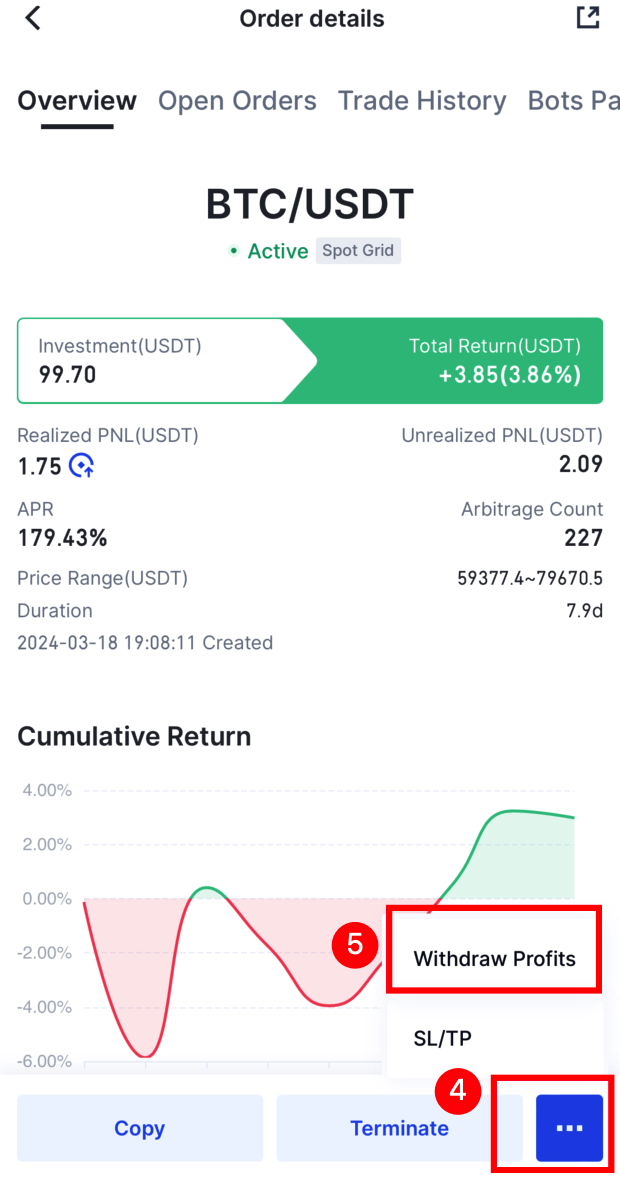Tap the icon beside Realized PNL value
Image resolution: width=620 pixels, height=1178 pixels.
click(82, 465)
